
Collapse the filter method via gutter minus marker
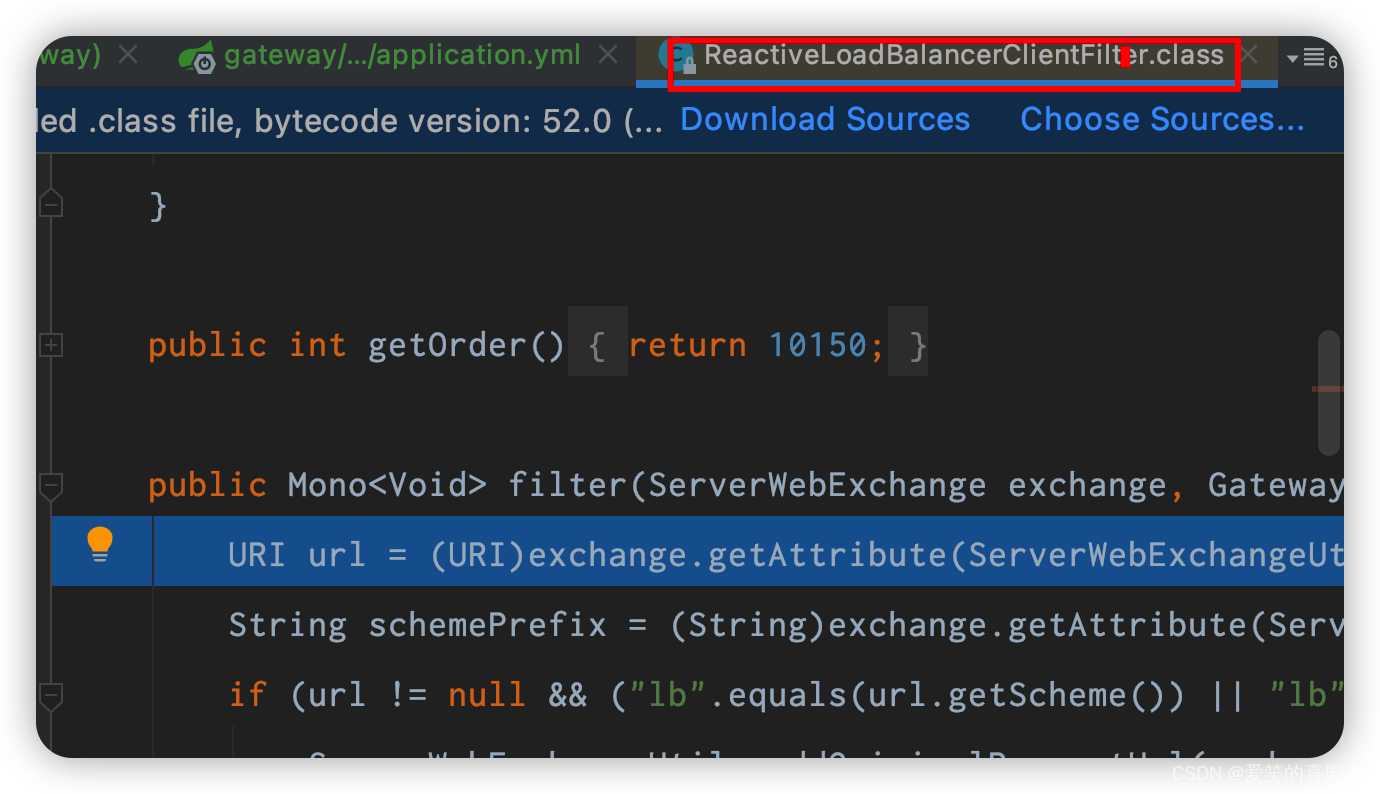click(x=51, y=487)
